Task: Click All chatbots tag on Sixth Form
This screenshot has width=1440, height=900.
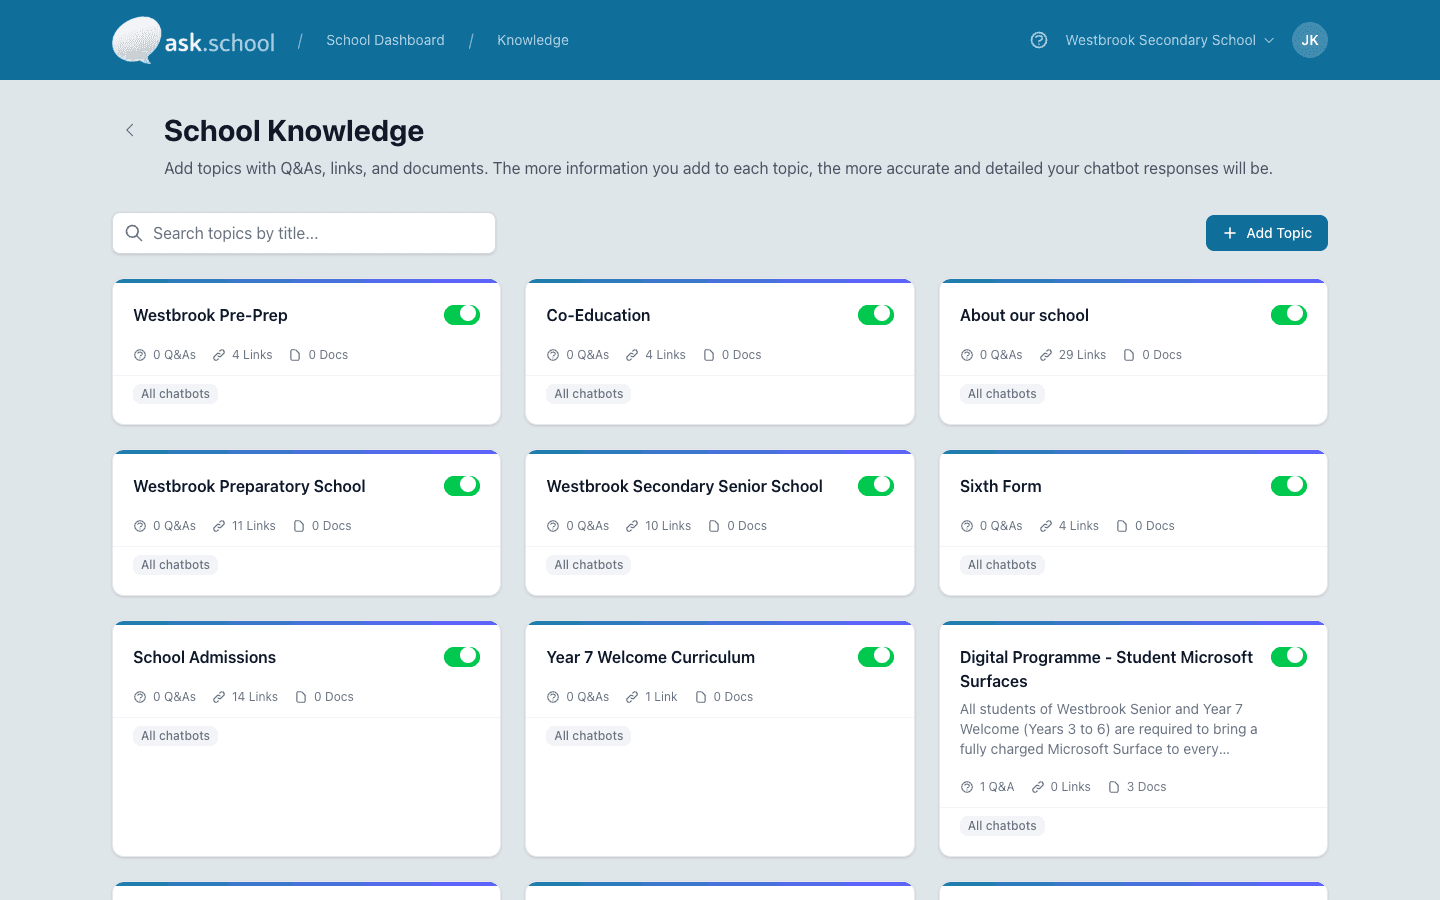Action: pos(1002,565)
